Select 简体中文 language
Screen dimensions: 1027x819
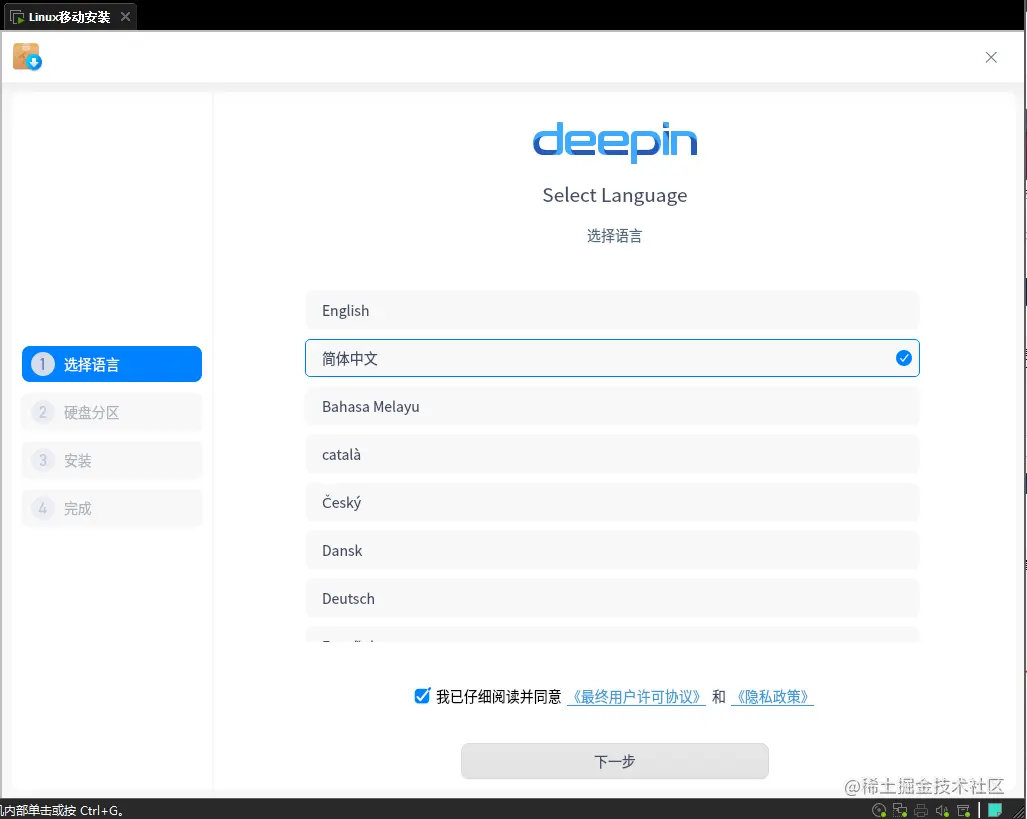pos(612,358)
